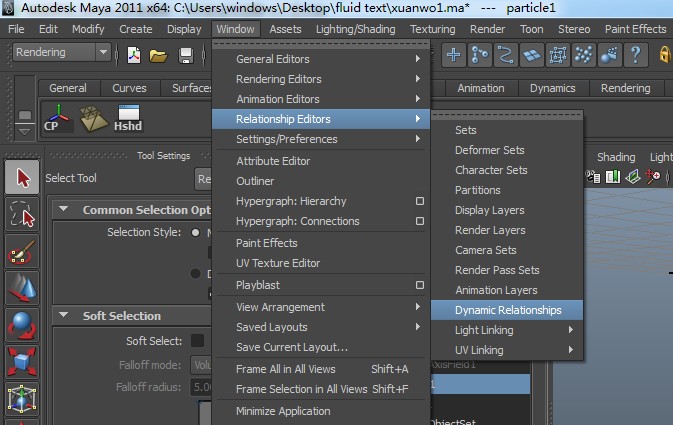
Task: Toggle the Soft Select checkbox
Action: pos(197,340)
